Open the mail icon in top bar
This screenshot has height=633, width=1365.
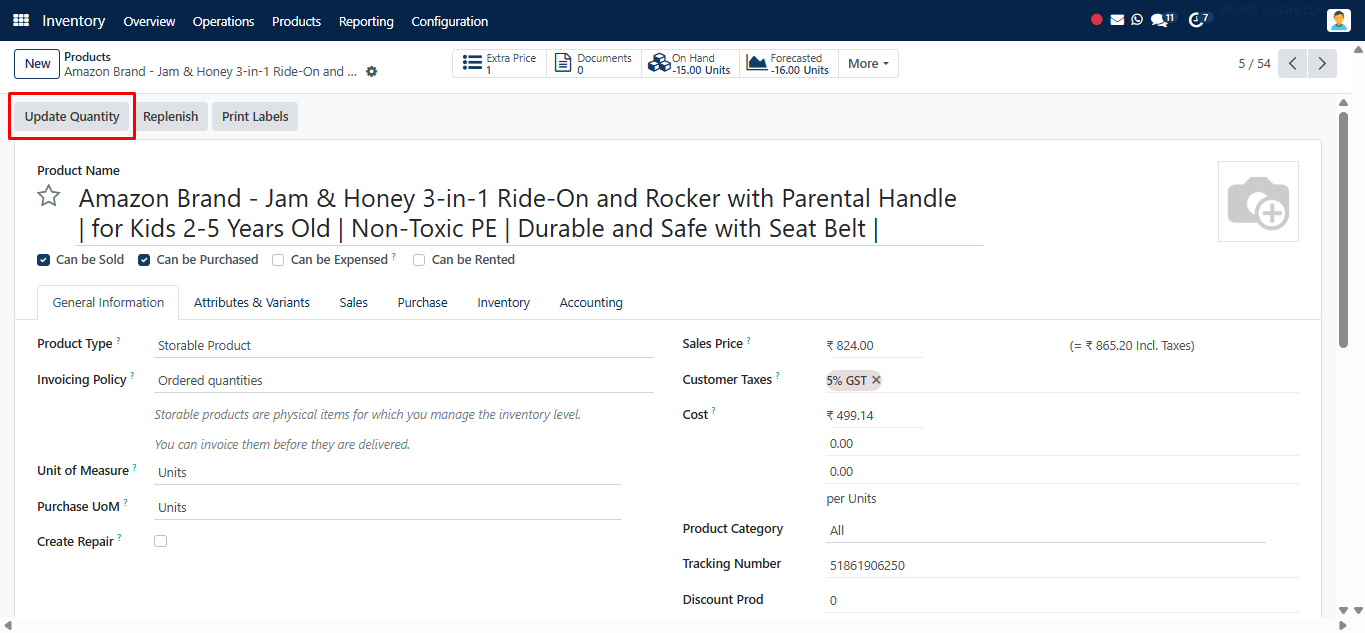(x=1117, y=20)
